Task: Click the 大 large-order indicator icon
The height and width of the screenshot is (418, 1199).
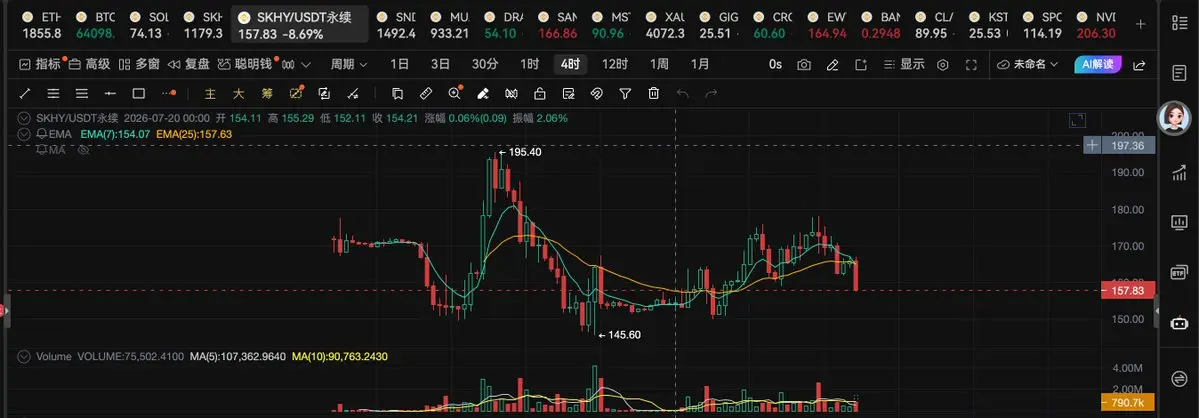Action: (239, 94)
